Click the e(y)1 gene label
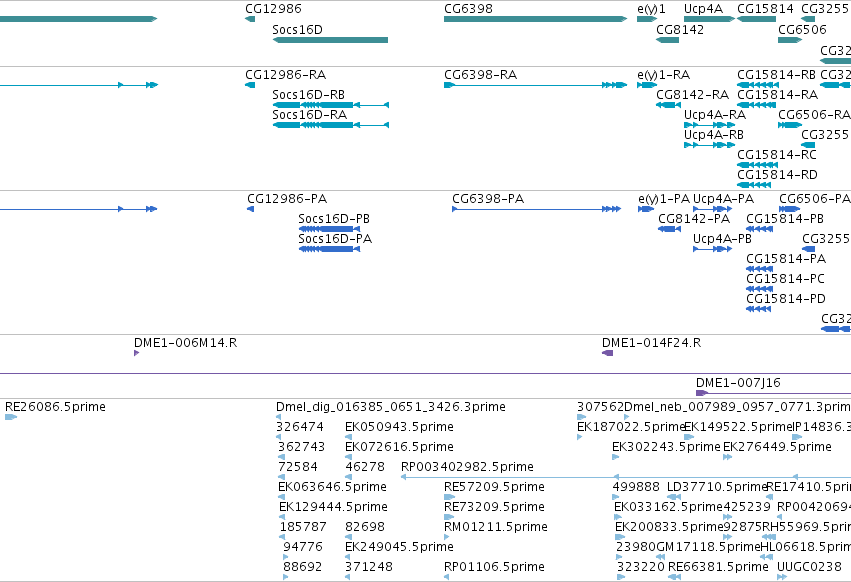 [651, 9]
